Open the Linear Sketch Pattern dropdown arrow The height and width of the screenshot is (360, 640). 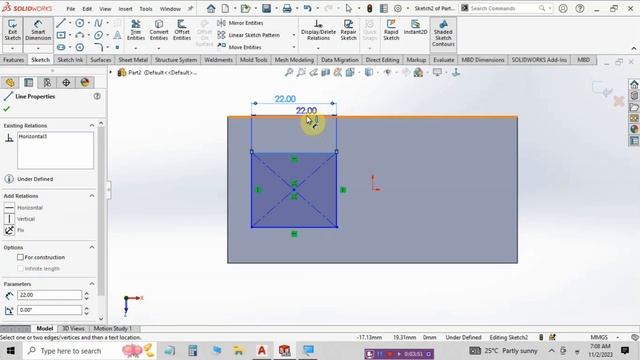pyautogui.click(x=293, y=35)
